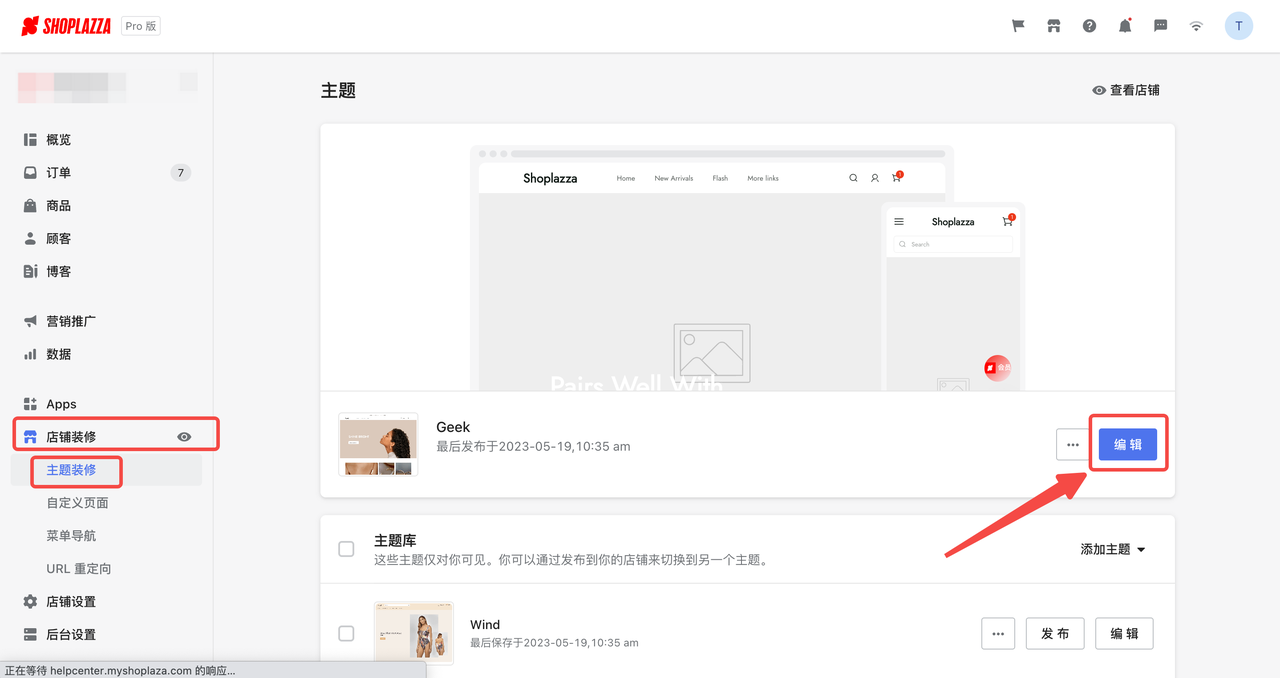Open more options for Wind theme
This screenshot has height=678, width=1280.
click(998, 633)
